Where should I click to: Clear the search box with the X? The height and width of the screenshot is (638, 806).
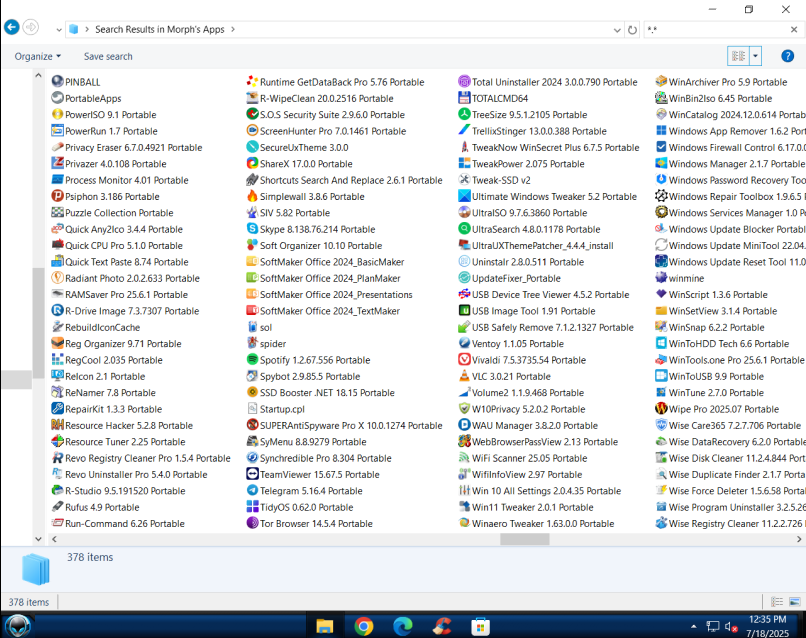794,30
